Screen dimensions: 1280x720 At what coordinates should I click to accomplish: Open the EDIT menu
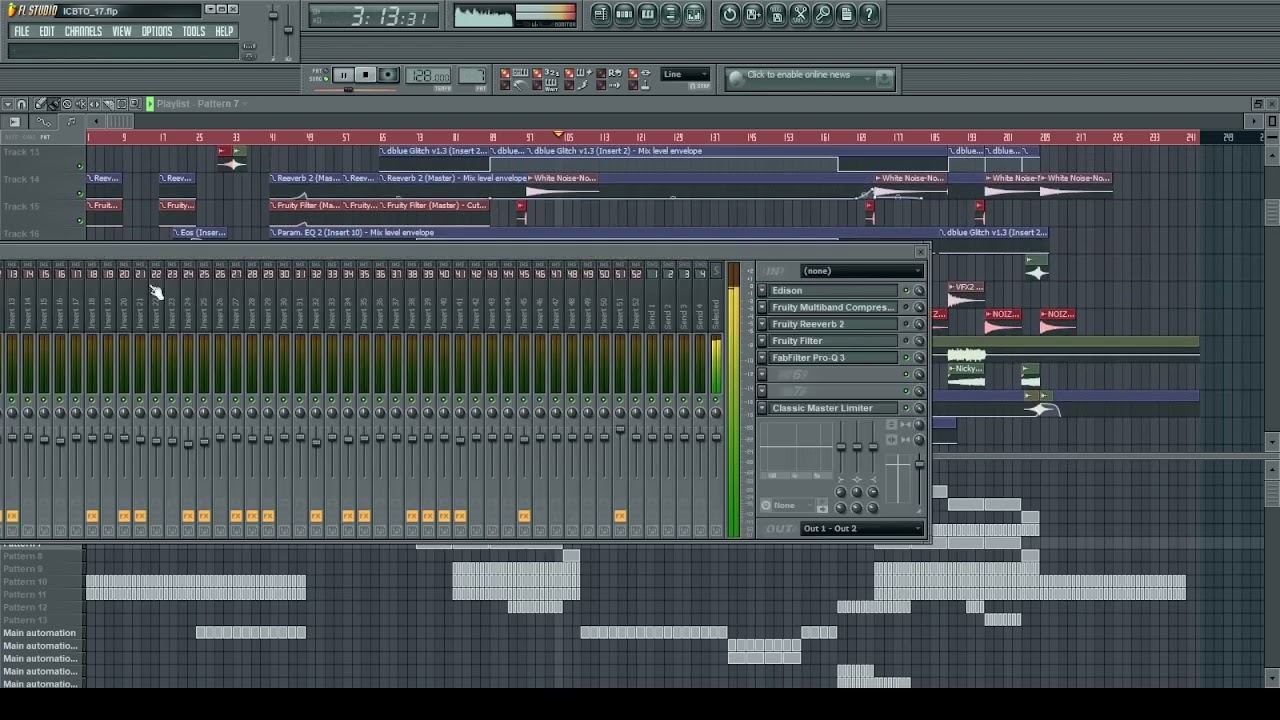pyautogui.click(x=47, y=31)
